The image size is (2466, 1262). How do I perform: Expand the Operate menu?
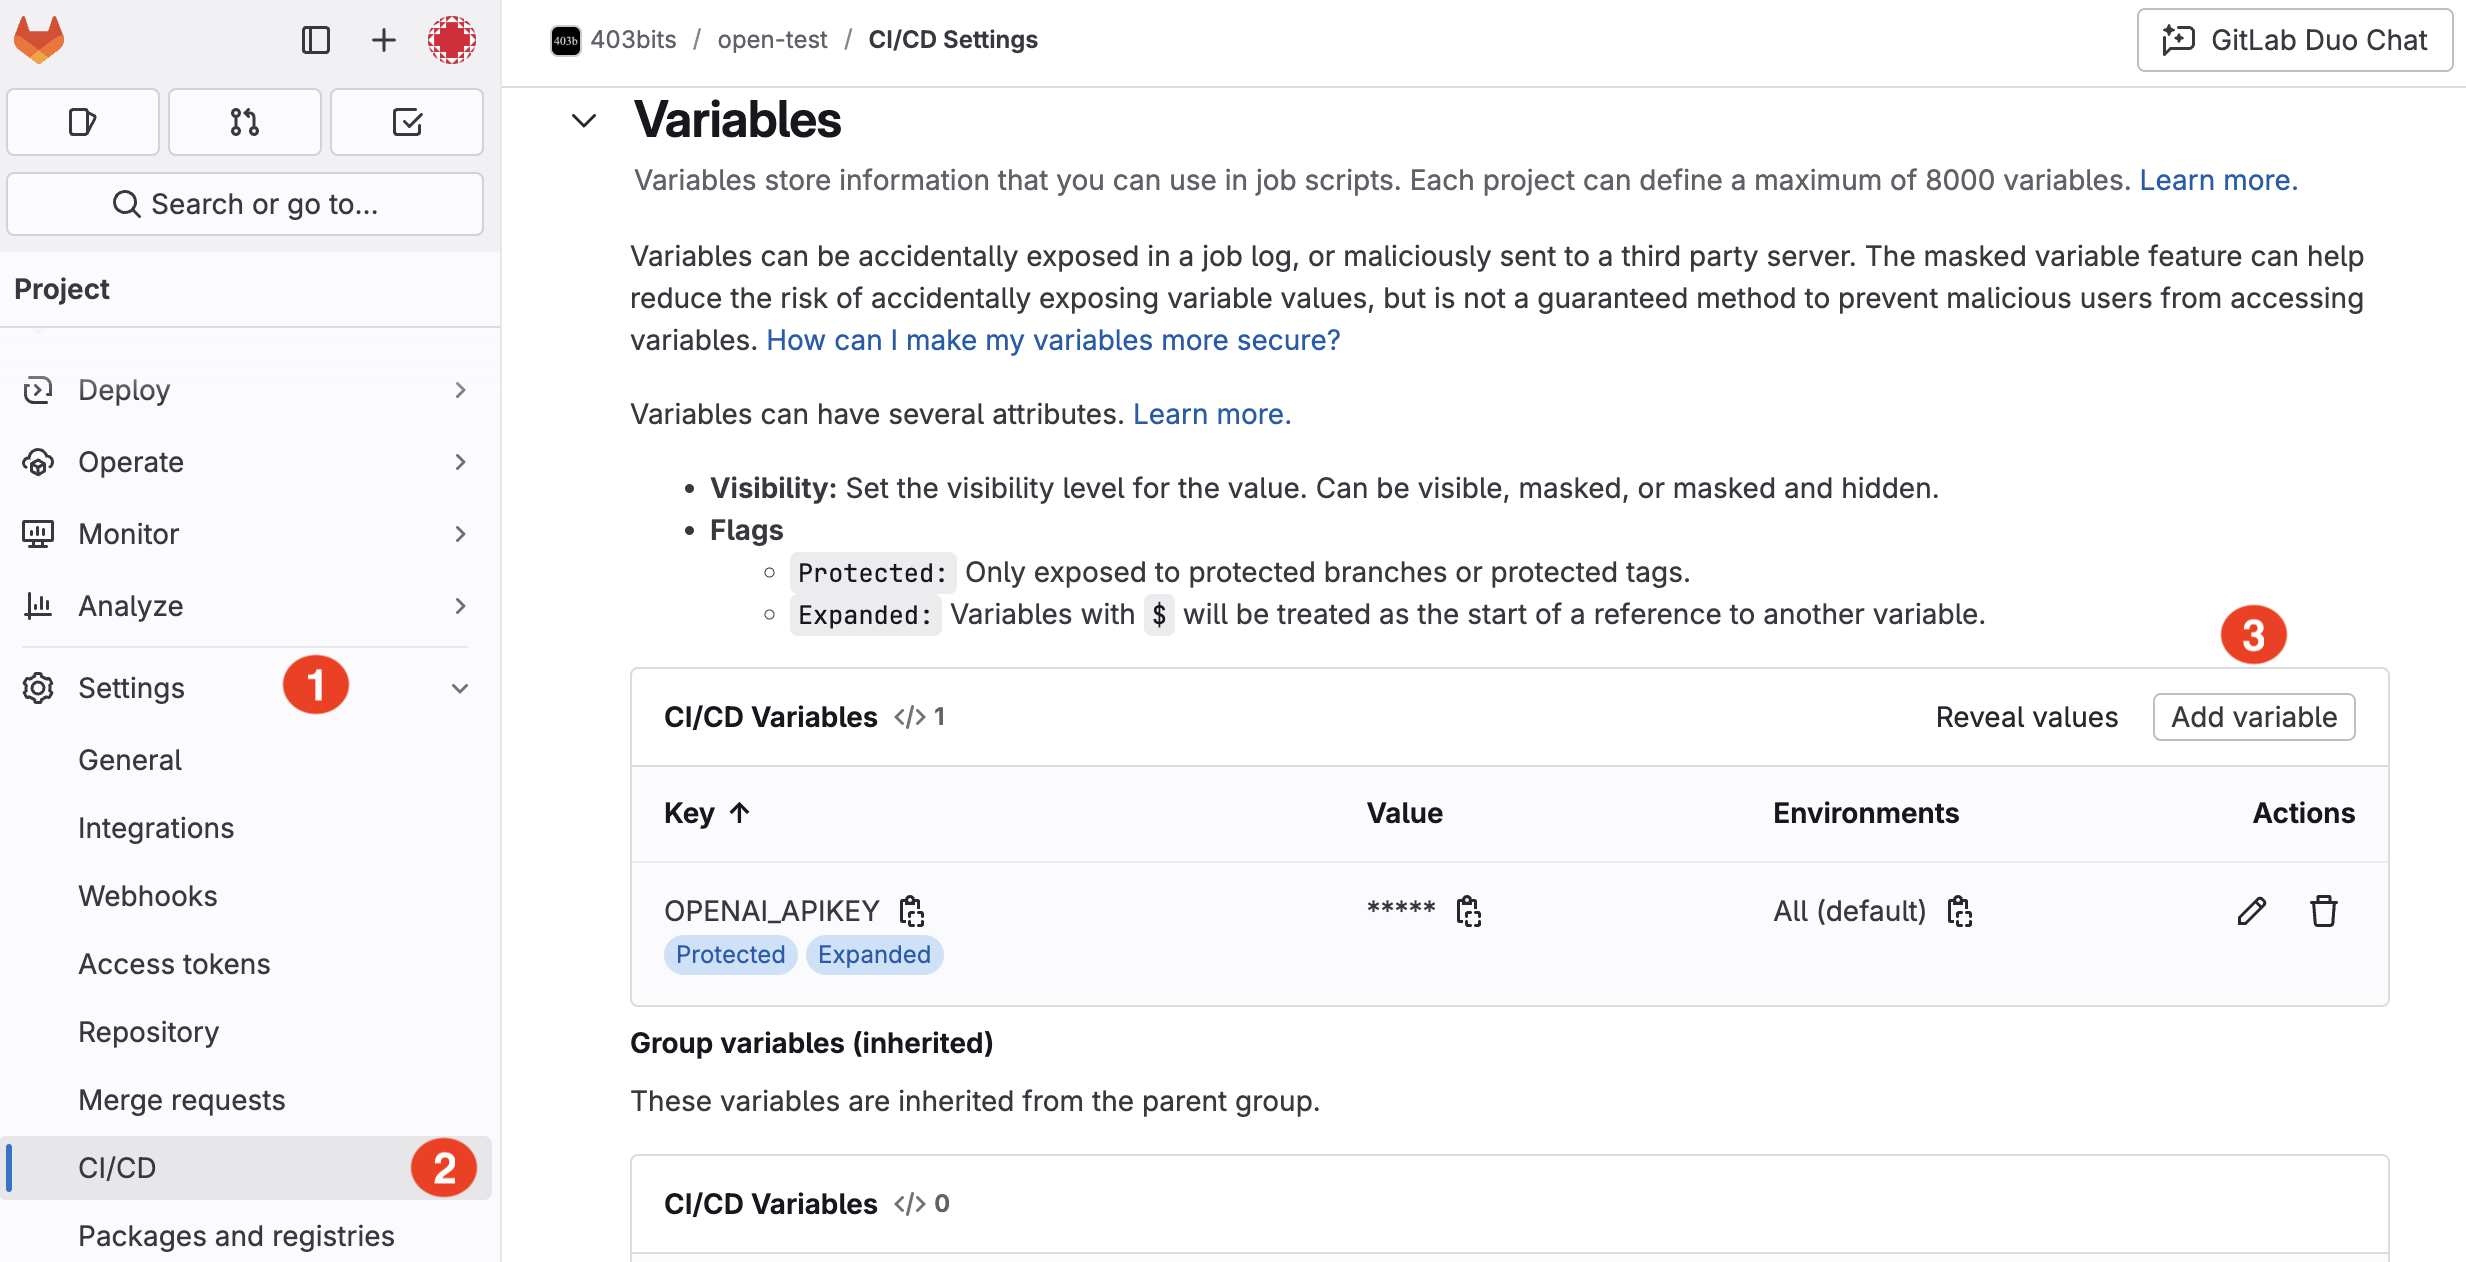click(x=245, y=462)
